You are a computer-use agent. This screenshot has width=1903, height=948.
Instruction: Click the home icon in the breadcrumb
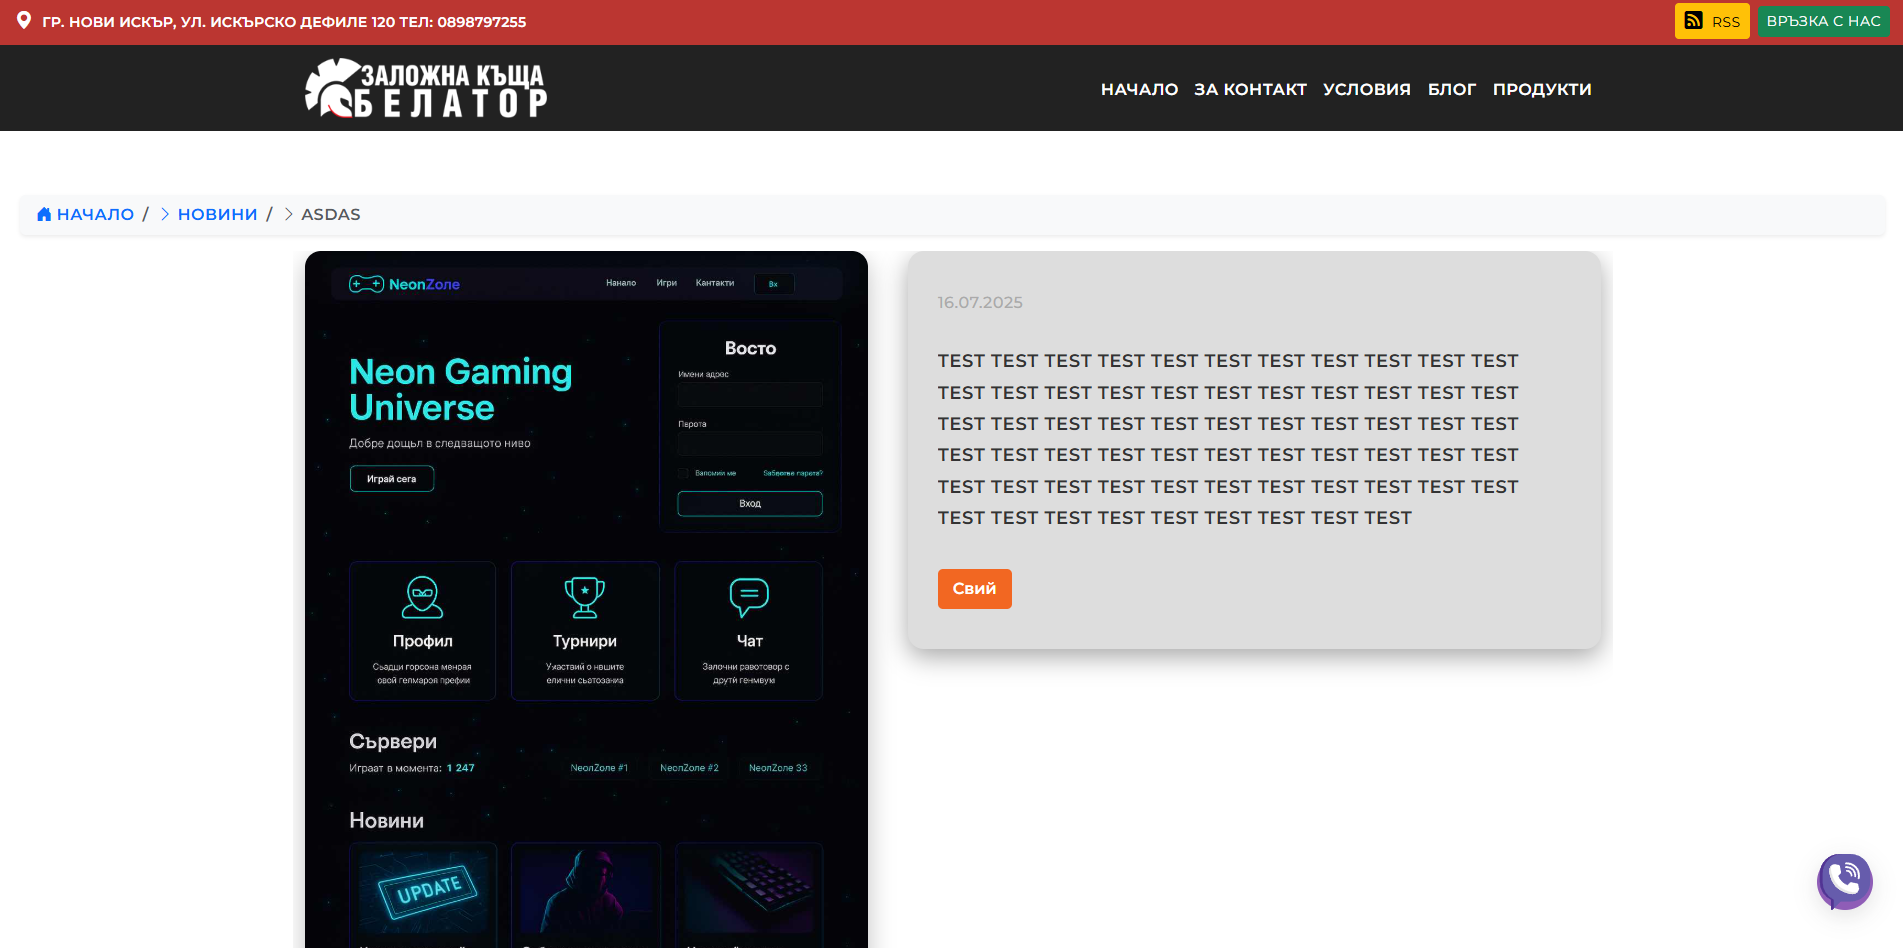coord(44,214)
